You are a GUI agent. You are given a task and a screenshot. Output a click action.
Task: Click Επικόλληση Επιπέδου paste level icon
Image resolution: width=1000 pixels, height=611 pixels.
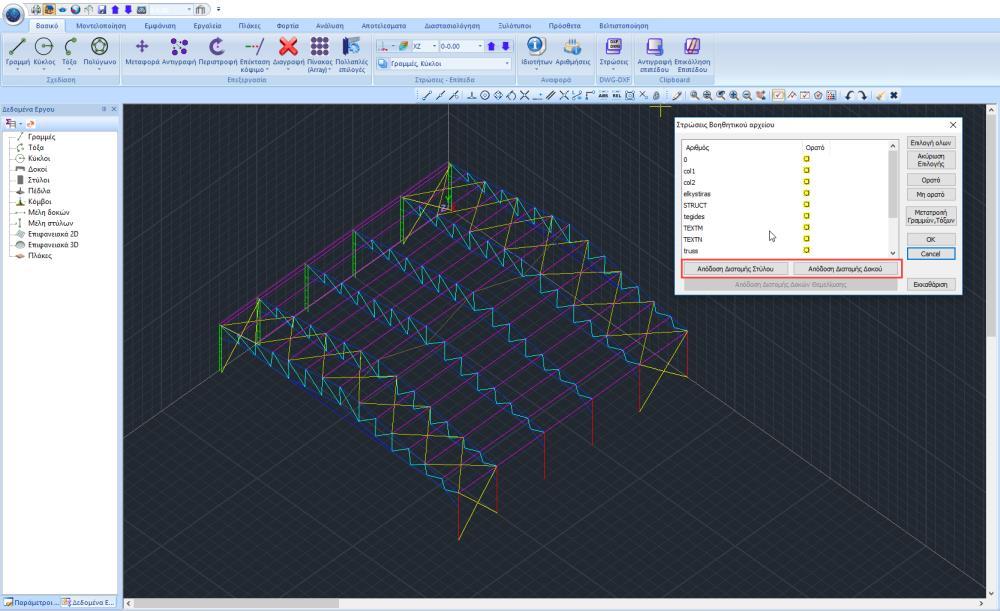(x=692, y=54)
